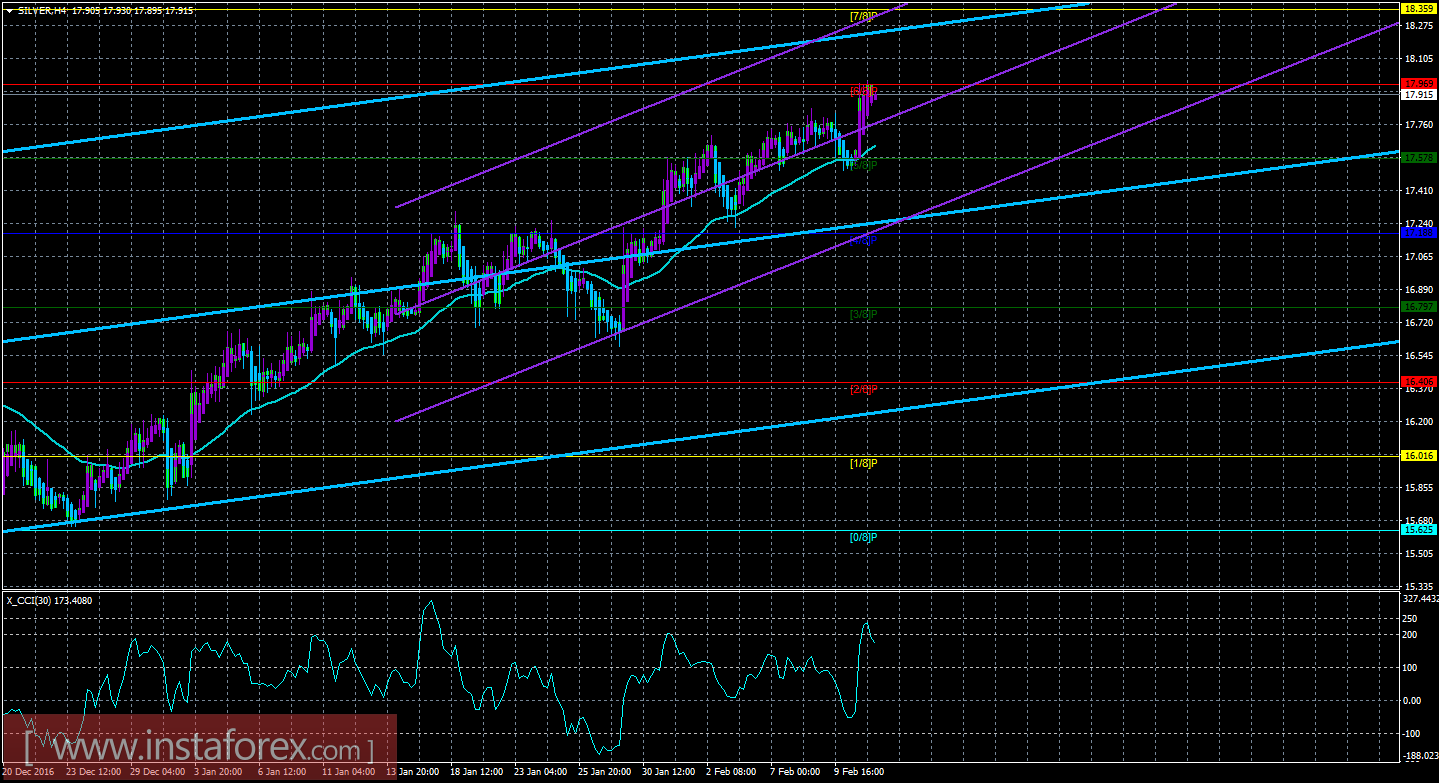Click the [0/8]P Murray level label

(863, 537)
